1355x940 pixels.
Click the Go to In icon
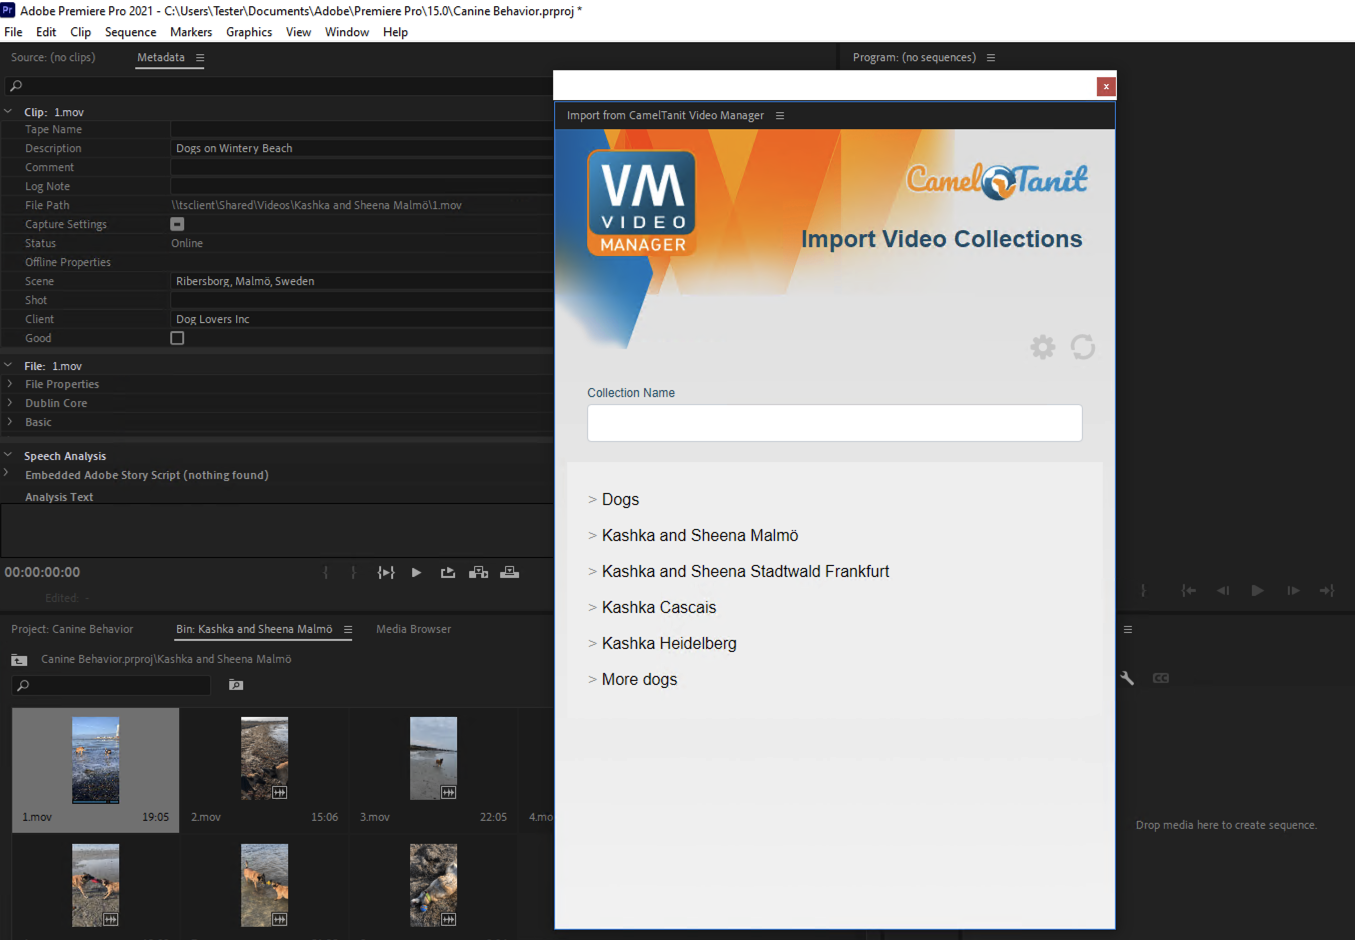(x=385, y=573)
